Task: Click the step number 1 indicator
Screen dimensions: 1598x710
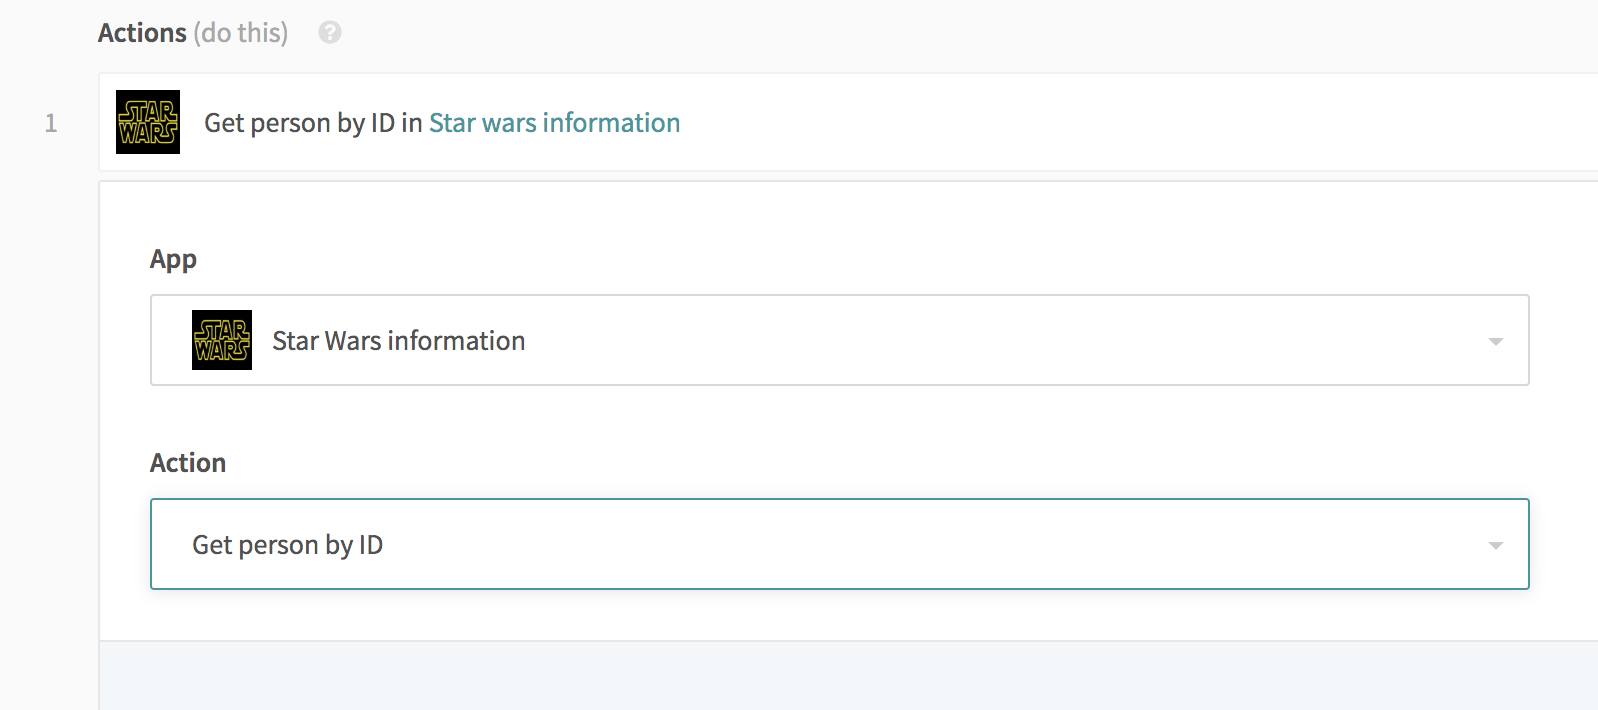Action: (x=53, y=122)
